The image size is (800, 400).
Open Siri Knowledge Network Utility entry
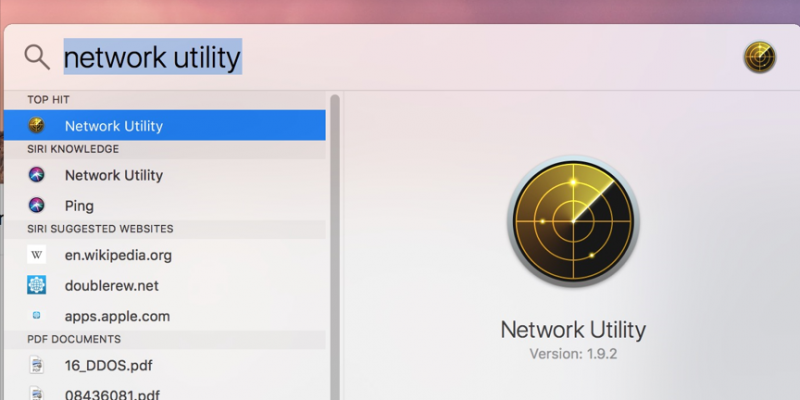165,175
